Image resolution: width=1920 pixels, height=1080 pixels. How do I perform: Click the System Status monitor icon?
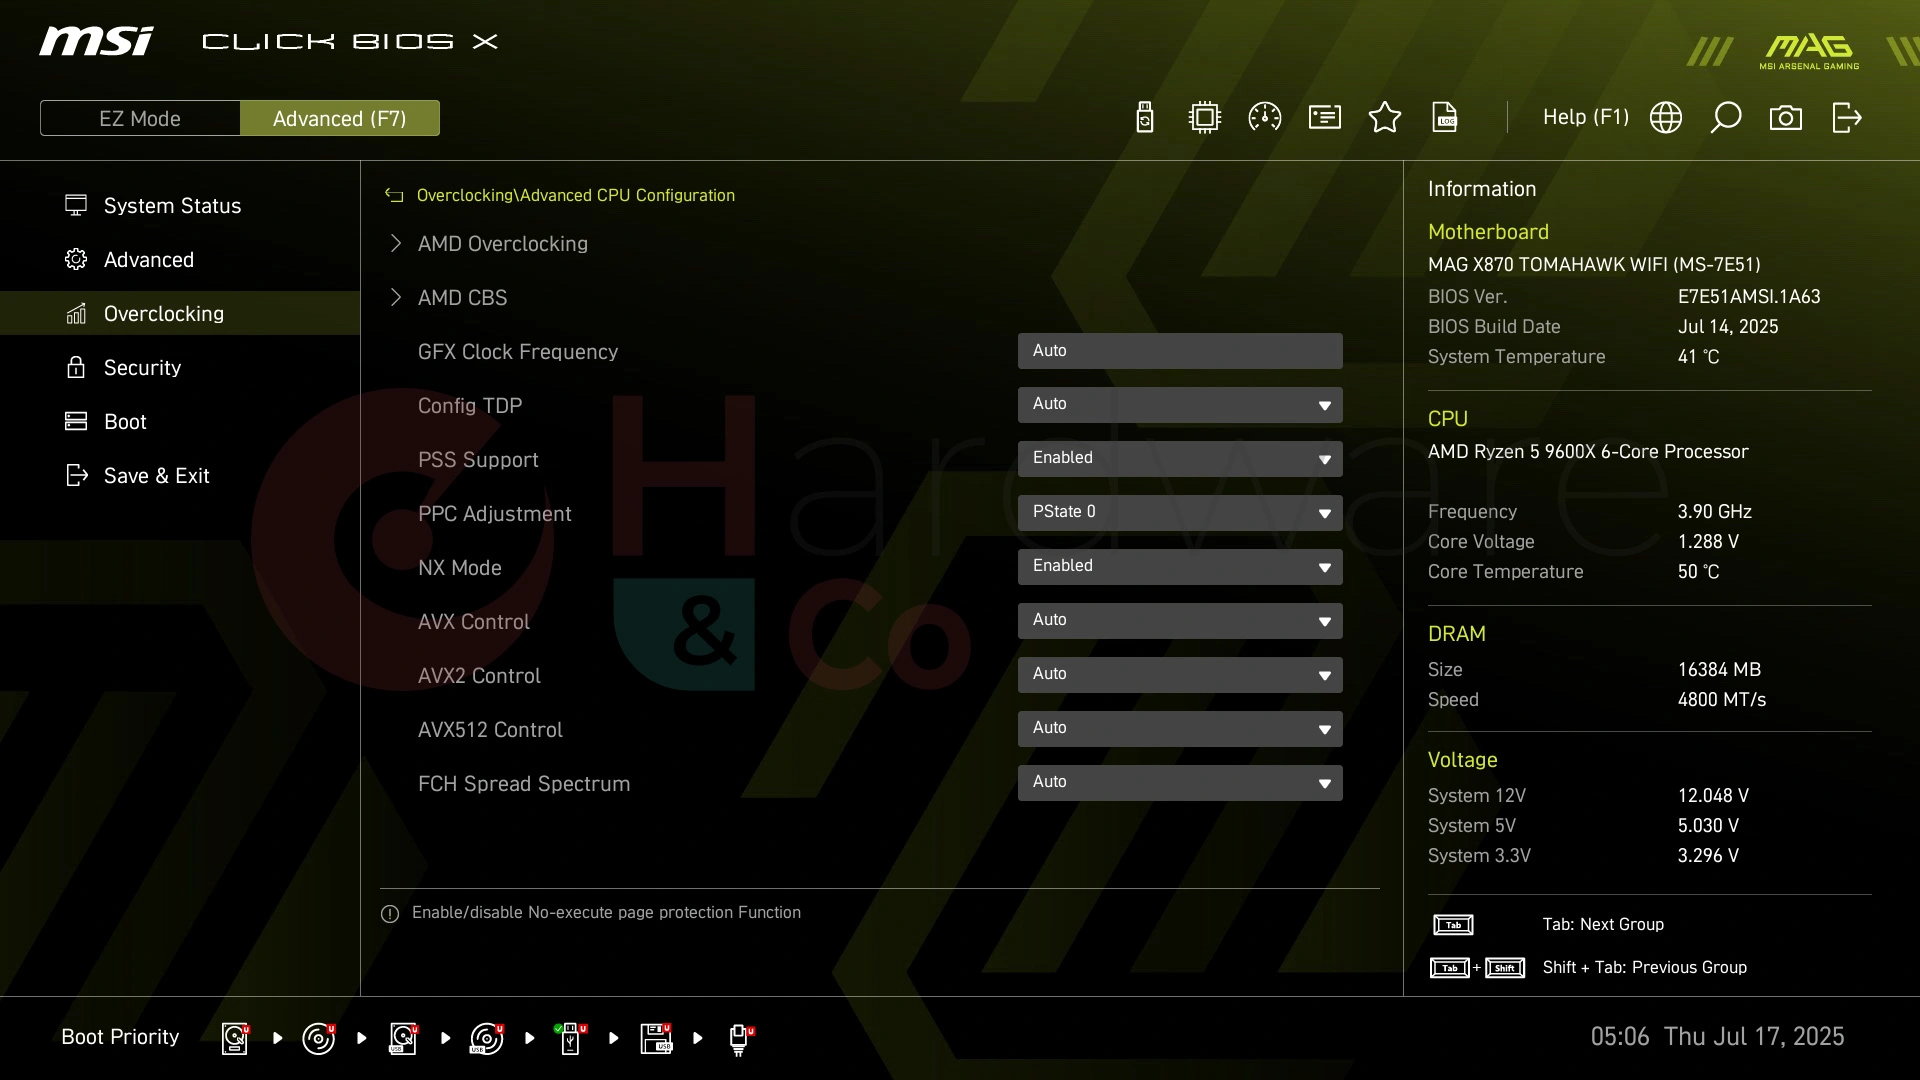76,205
